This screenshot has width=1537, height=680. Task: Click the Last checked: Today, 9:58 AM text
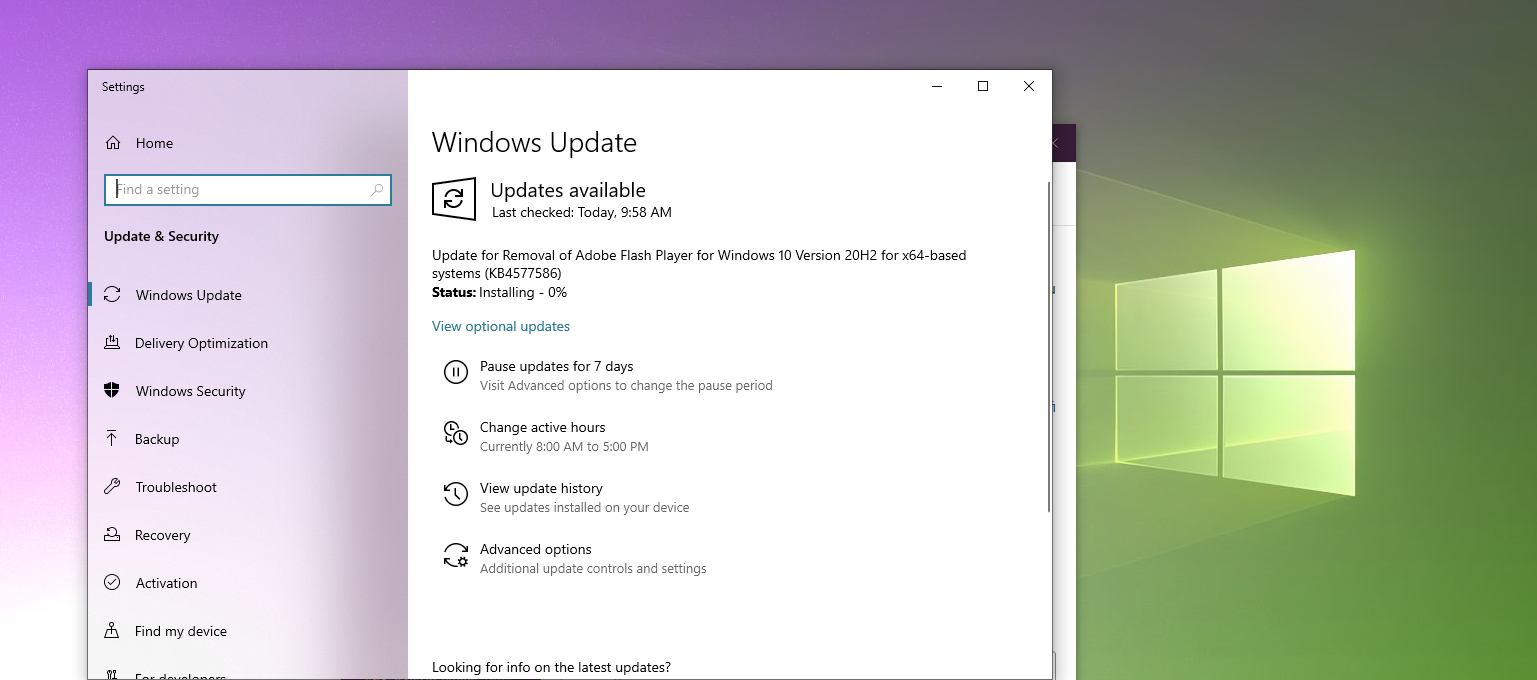click(x=582, y=212)
